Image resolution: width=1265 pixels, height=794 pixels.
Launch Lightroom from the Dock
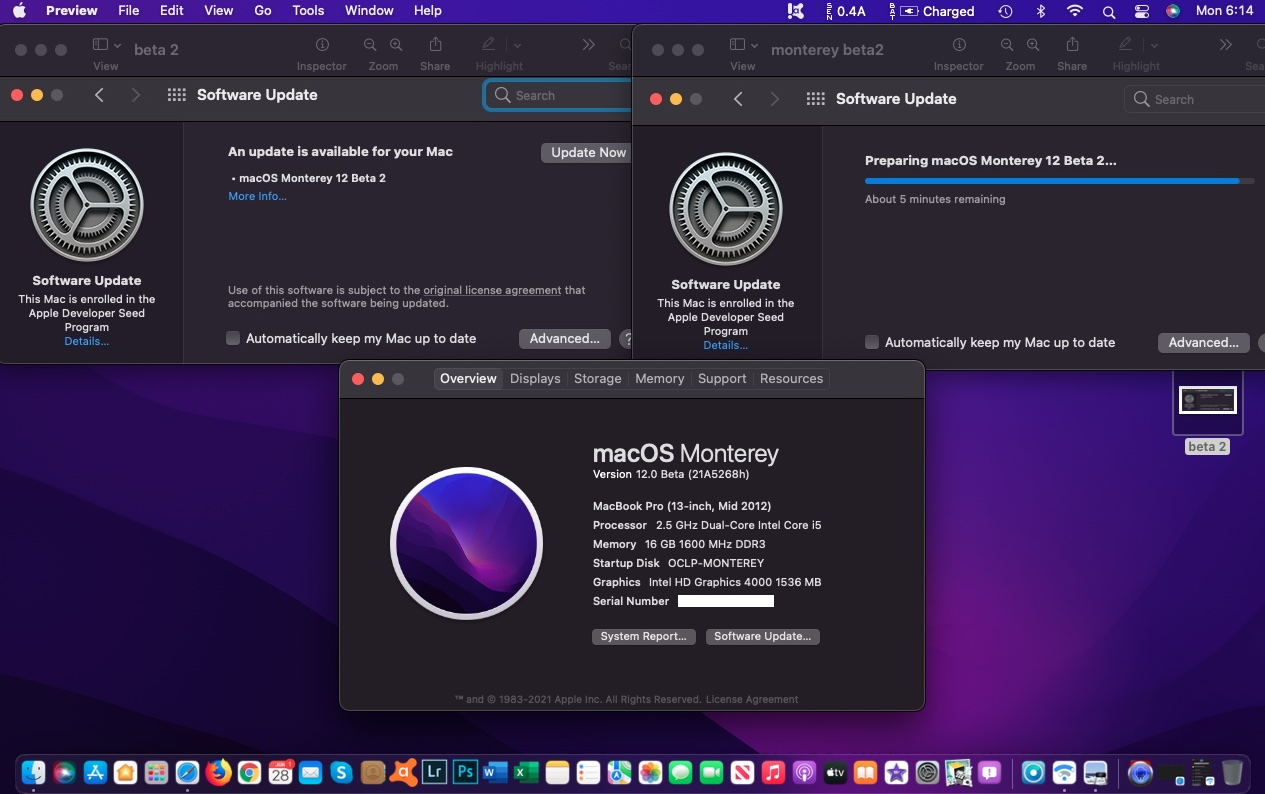(x=434, y=772)
